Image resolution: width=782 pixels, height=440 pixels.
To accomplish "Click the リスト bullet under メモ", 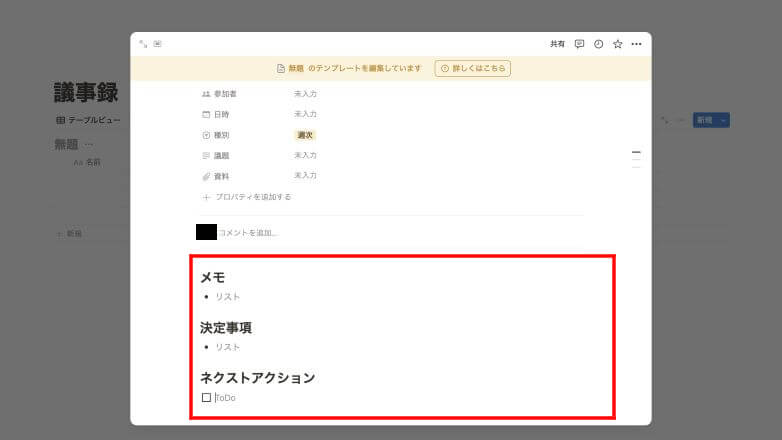I will pos(227,297).
